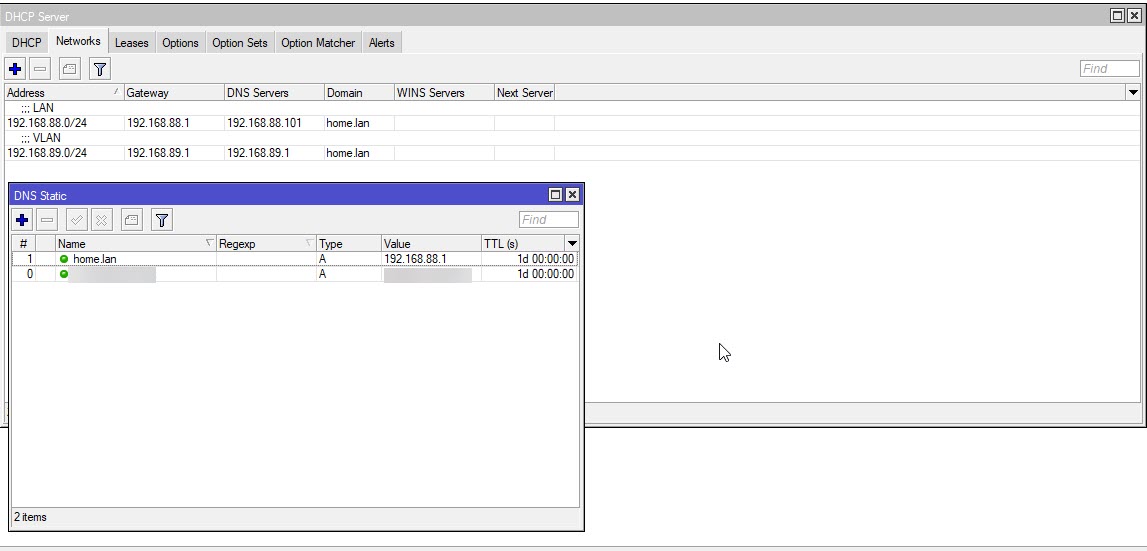
Task: Click the green status dot of entry 0
Action: click(64, 274)
